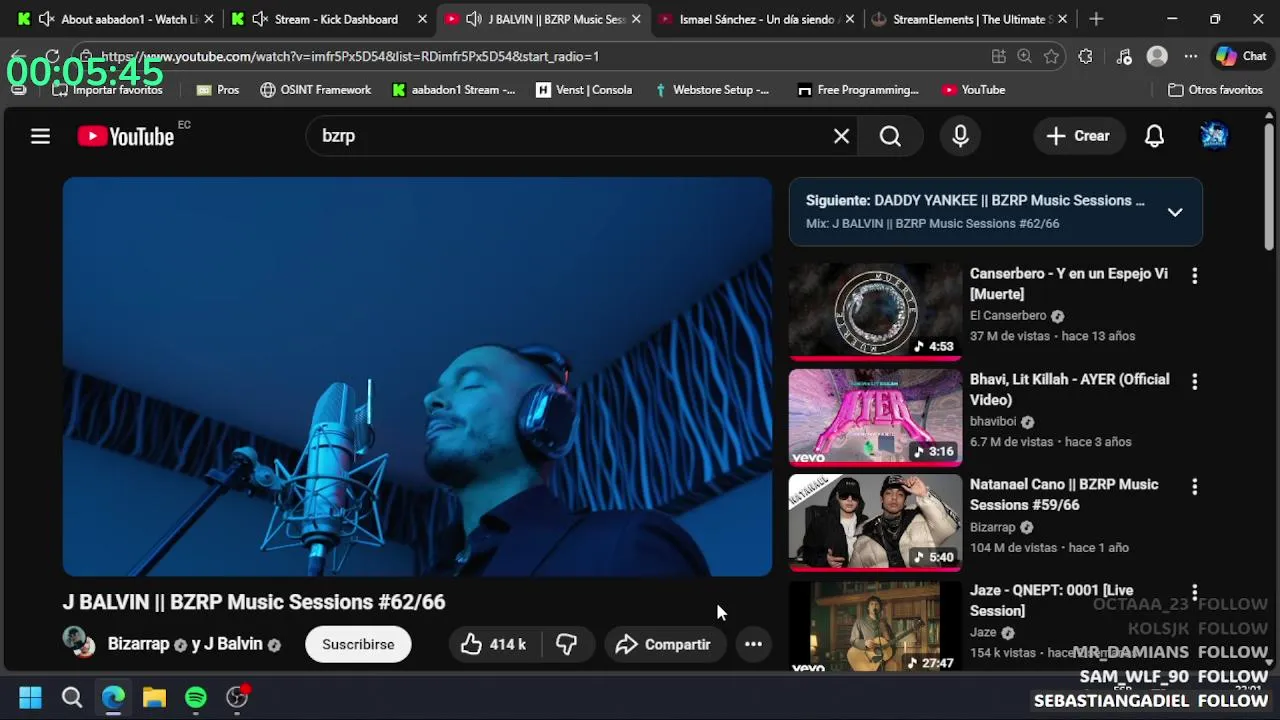Screen dimensions: 1280x720
Task: Click the Compartir share button
Action: [664, 644]
